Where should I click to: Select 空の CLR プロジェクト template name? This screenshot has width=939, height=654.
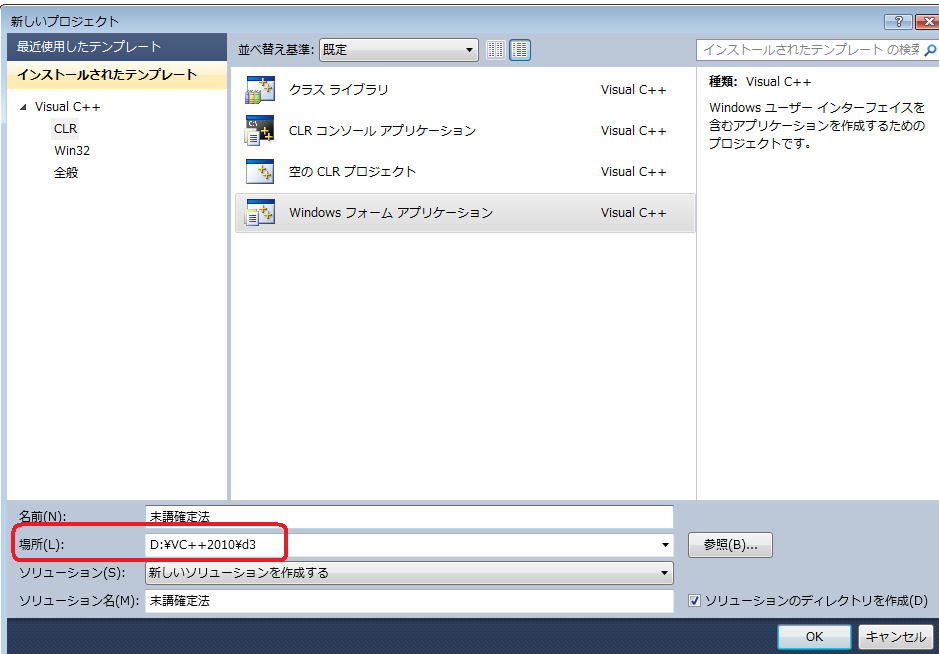pos(352,171)
